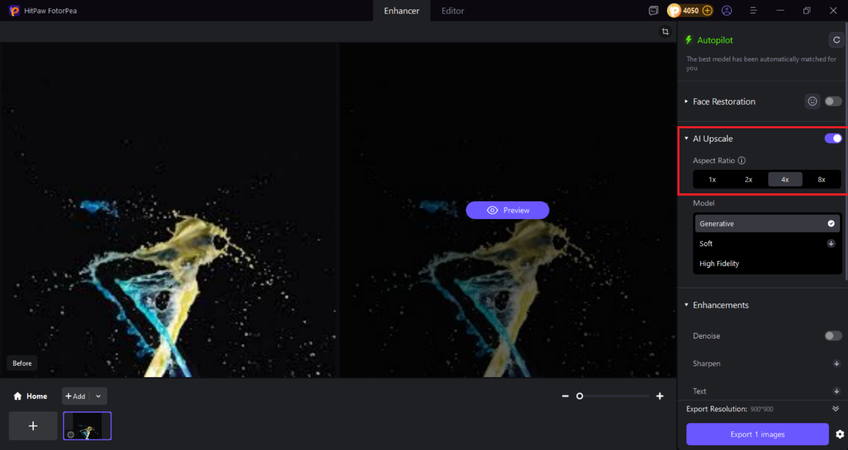The width and height of the screenshot is (848, 450).
Task: Expand the Export Resolution options
Action: tap(835, 409)
